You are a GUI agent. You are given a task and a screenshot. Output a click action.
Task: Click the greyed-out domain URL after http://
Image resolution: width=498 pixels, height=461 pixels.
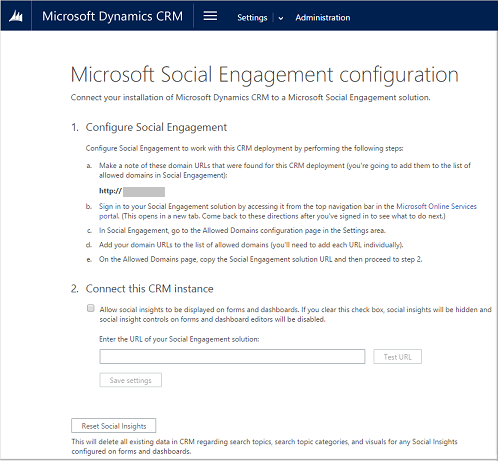coord(144,192)
